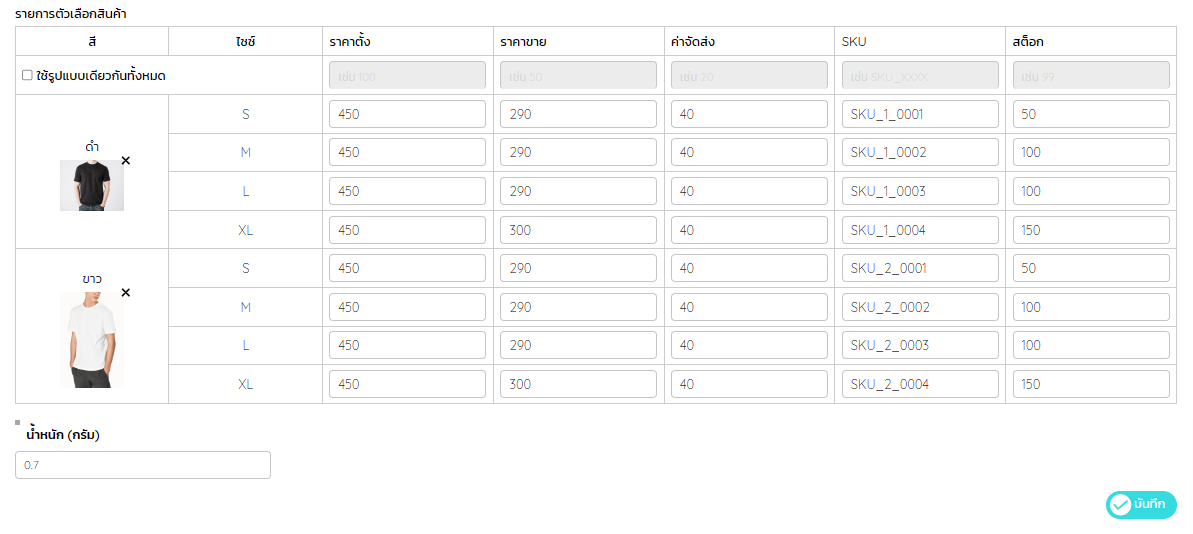Edit black XL selling price 300
The width and height of the screenshot is (1193, 534).
[x=578, y=230]
